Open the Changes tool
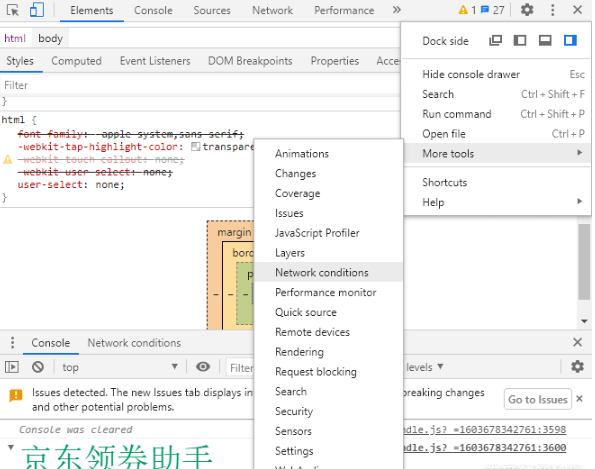 click(x=328, y=173)
